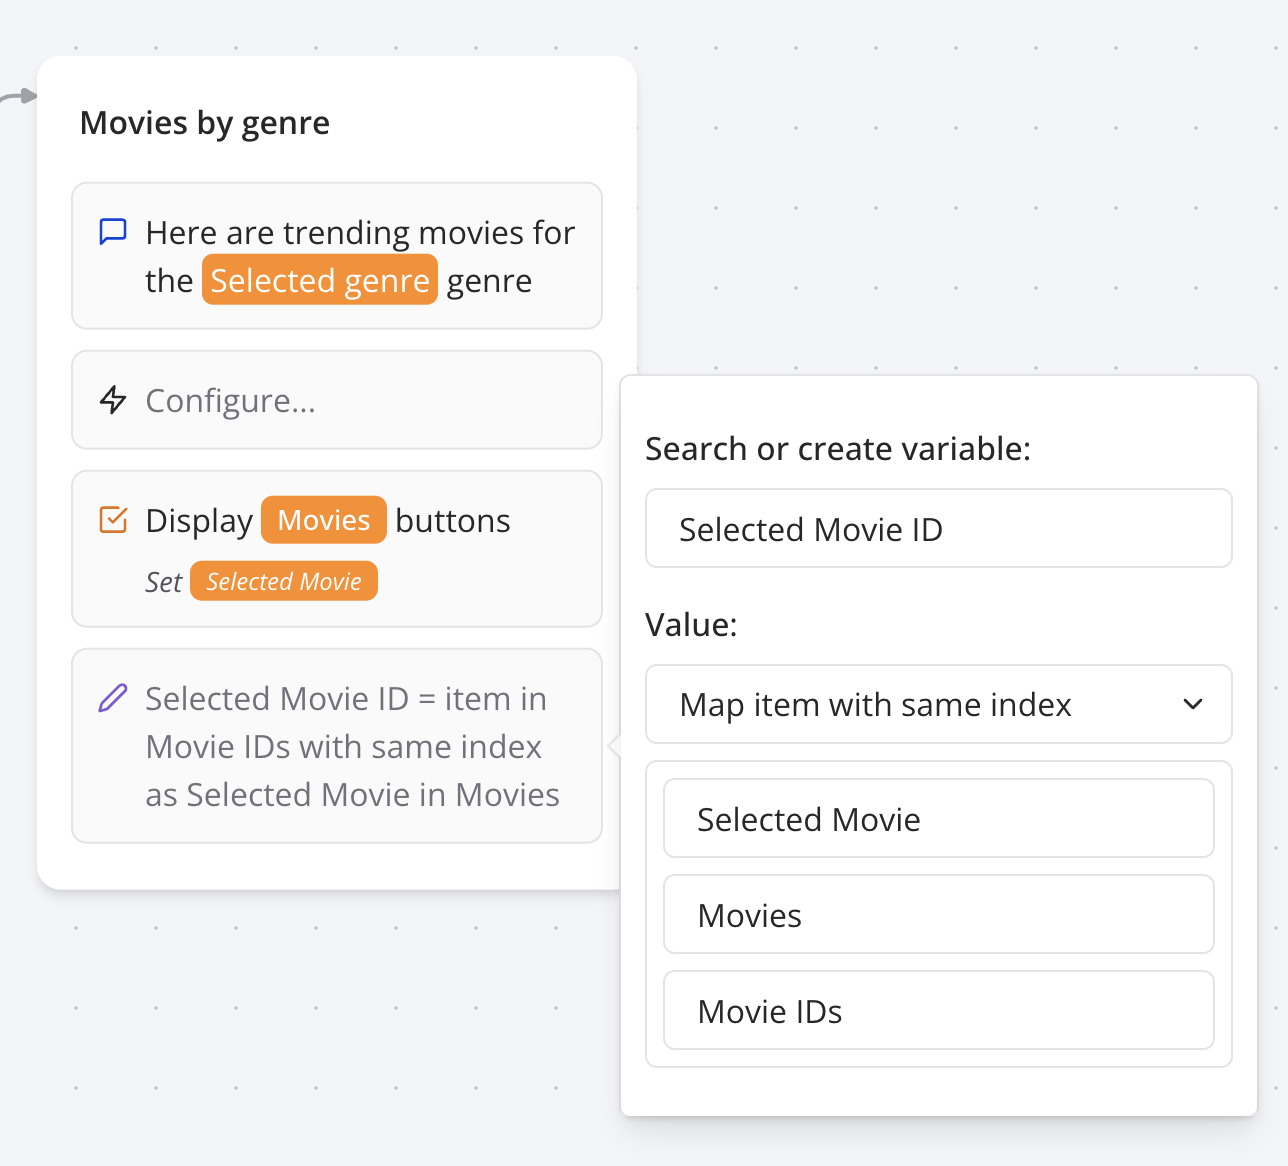Select the lightning bolt Configure icon
This screenshot has height=1166, width=1288.
coord(113,399)
